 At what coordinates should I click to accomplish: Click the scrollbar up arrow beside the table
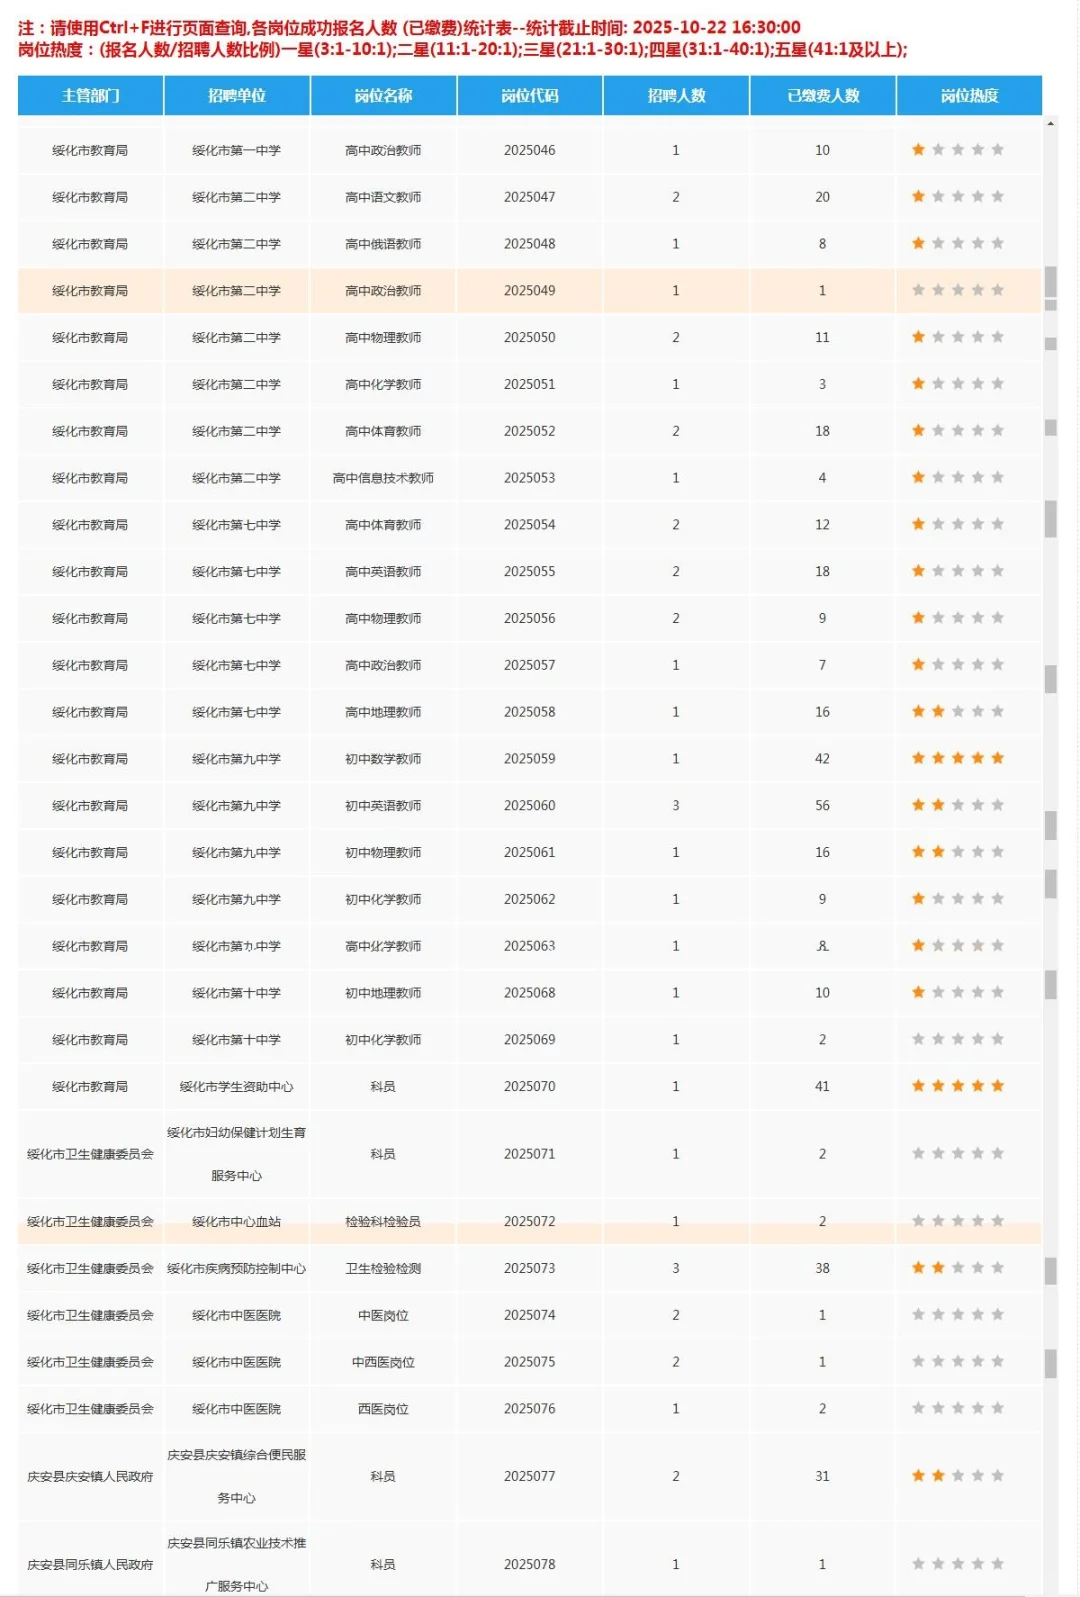coord(1050,124)
